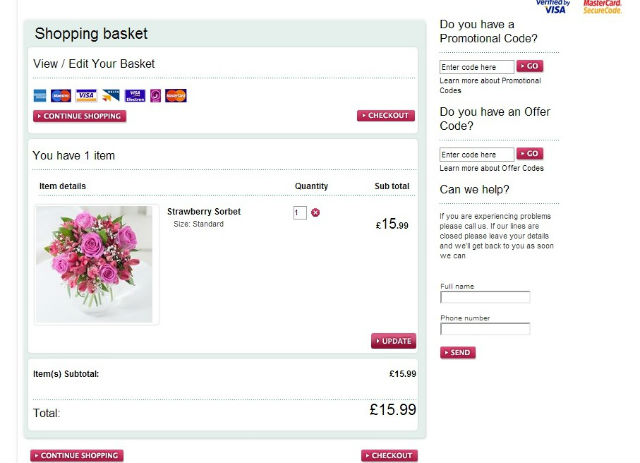640x463 pixels.
Task: Focus the Offer Code entry field
Action: 477,154
